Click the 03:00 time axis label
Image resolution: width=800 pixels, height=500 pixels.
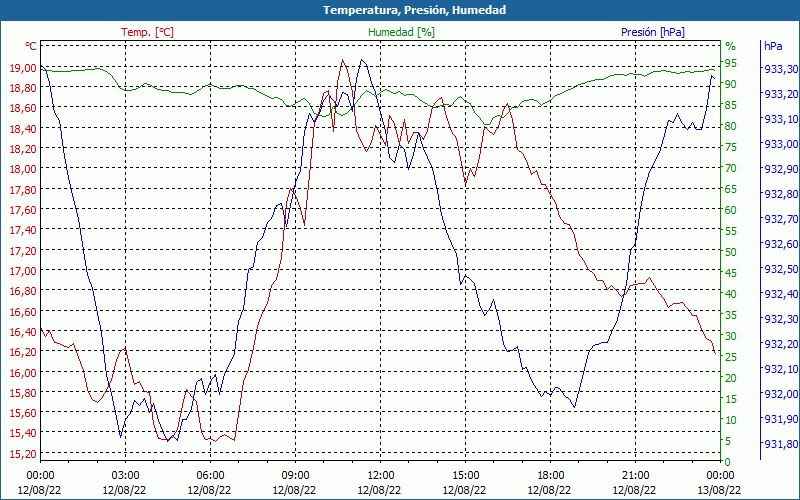[125, 476]
